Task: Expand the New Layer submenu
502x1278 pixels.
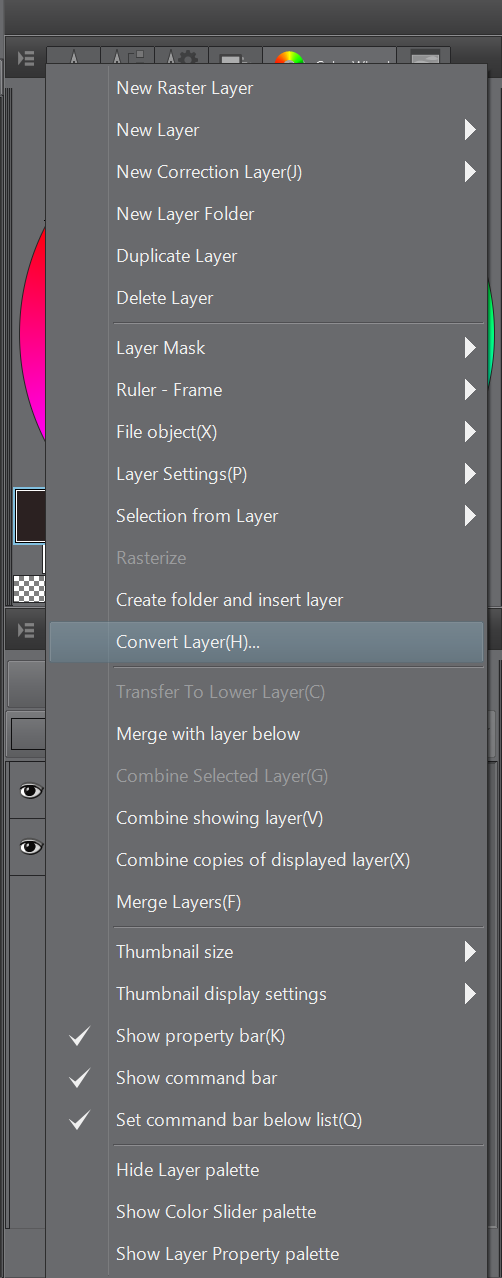Action: pos(470,130)
